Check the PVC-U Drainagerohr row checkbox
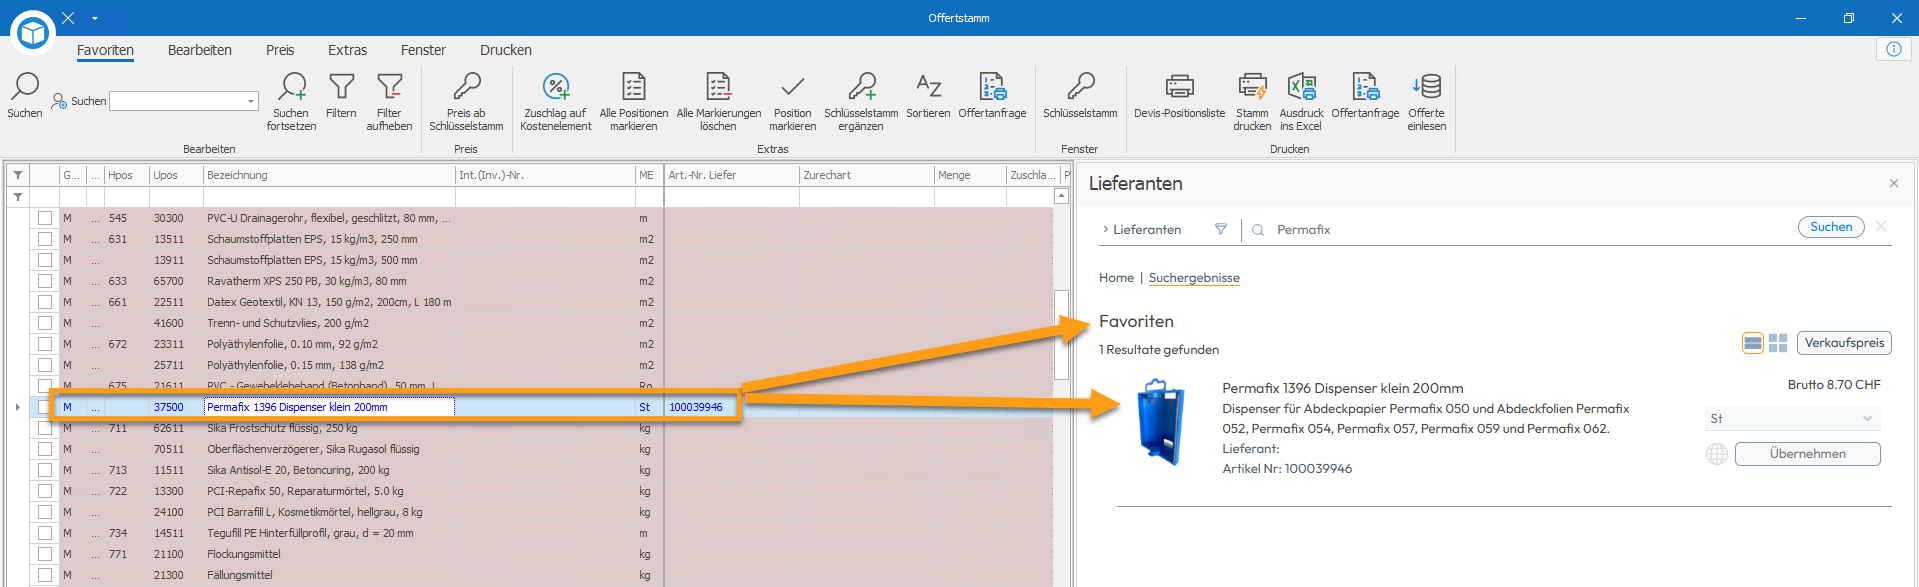Viewport: 1919px width, 587px height. pos(45,218)
